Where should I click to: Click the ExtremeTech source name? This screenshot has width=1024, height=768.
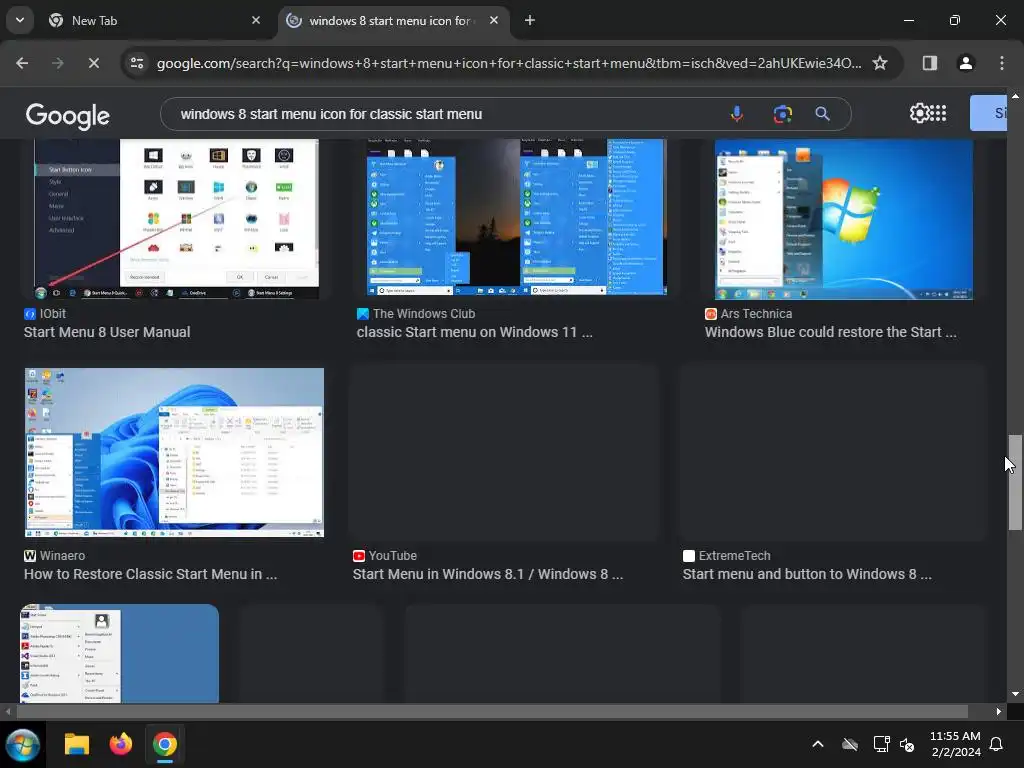tap(734, 556)
